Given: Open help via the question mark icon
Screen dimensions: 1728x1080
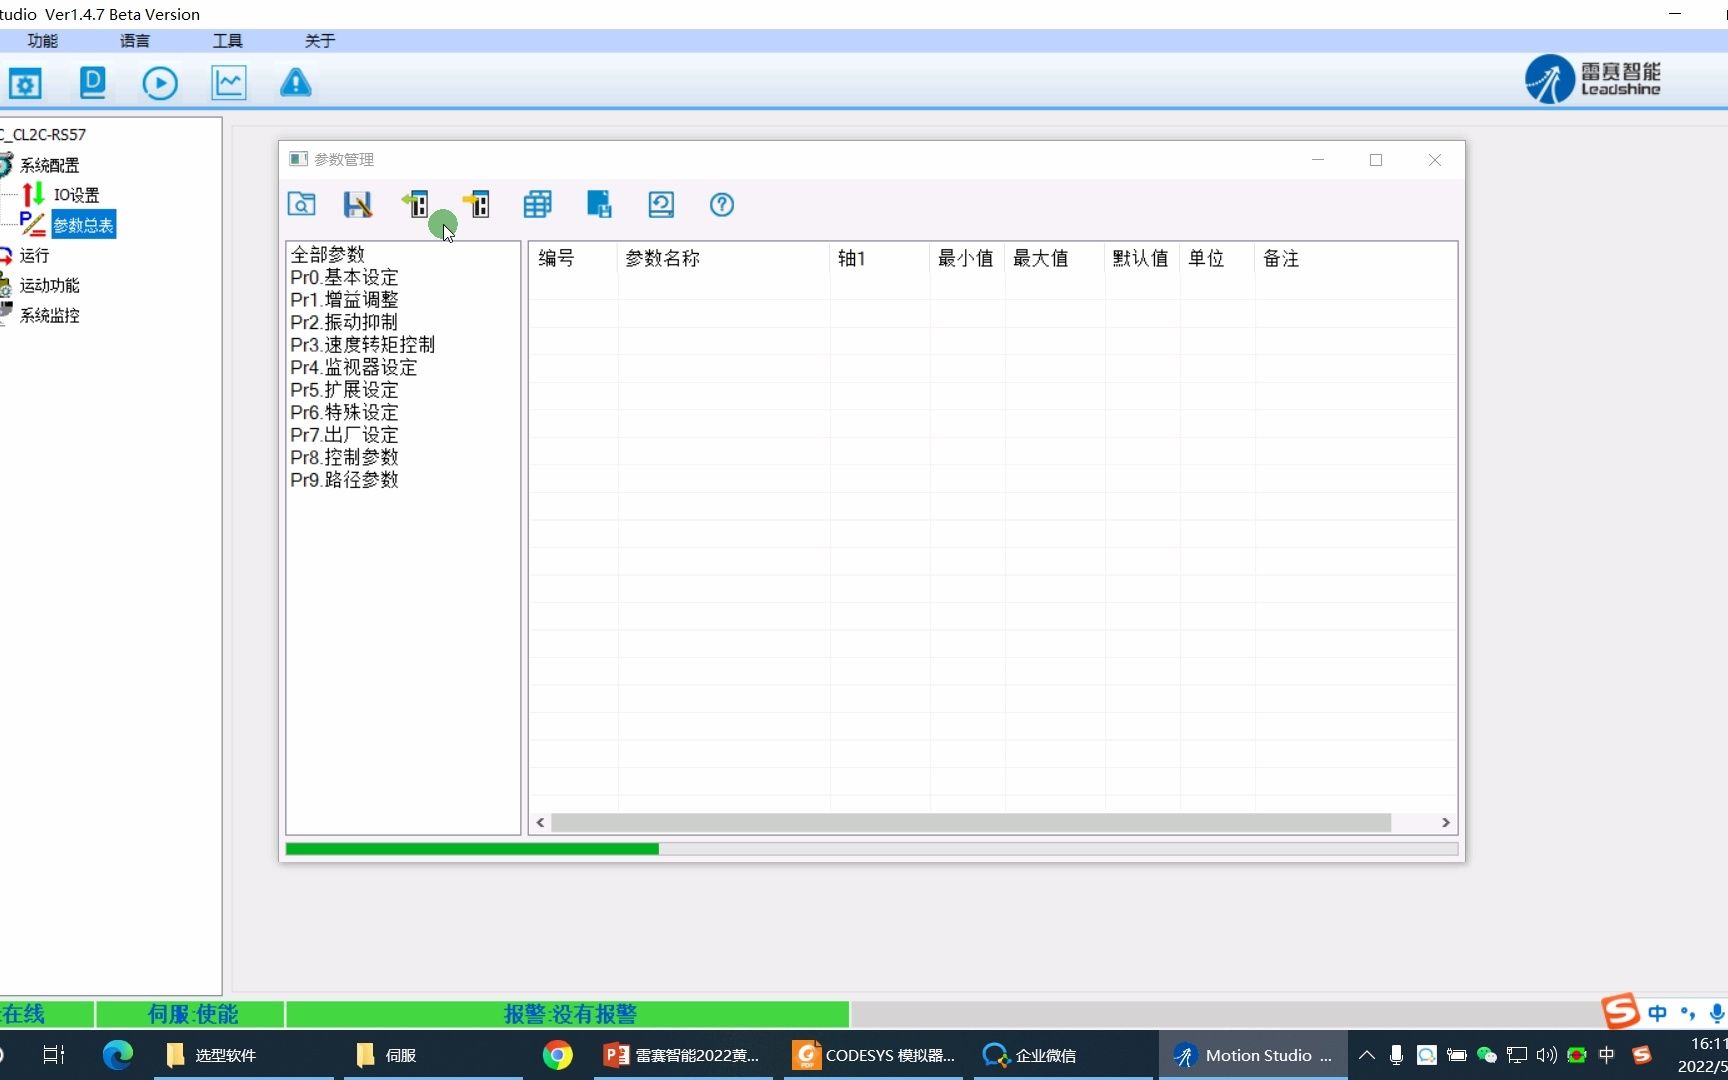Looking at the screenshot, I should point(721,204).
